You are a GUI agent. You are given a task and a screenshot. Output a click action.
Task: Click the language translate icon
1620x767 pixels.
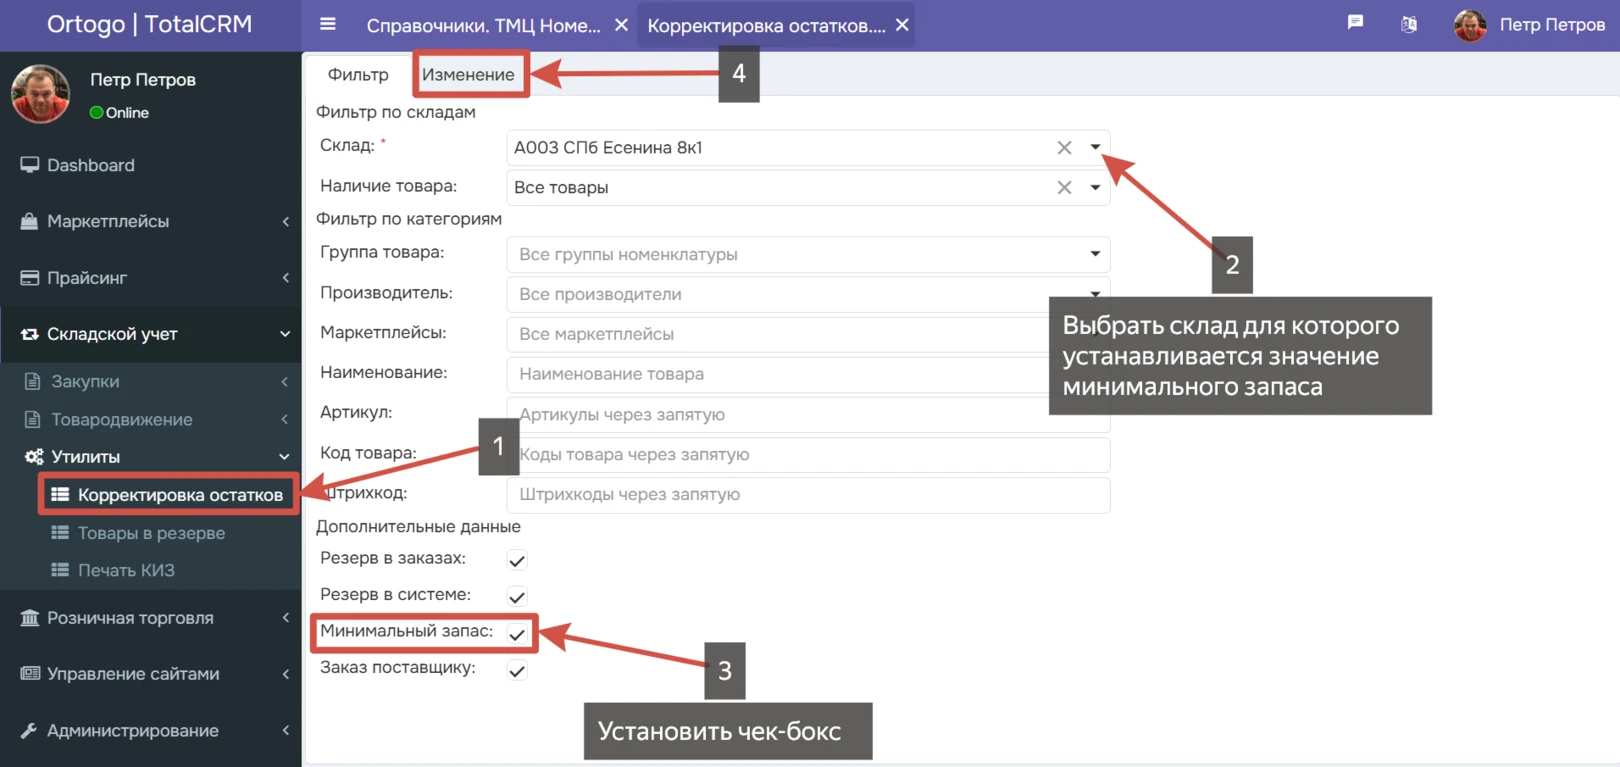pyautogui.click(x=1409, y=24)
